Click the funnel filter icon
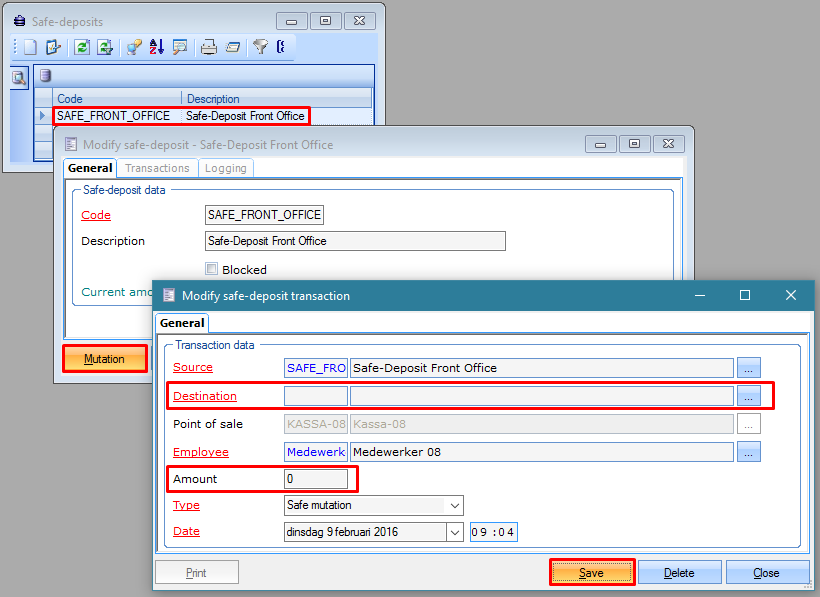This screenshot has height=597, width=820. click(x=260, y=47)
